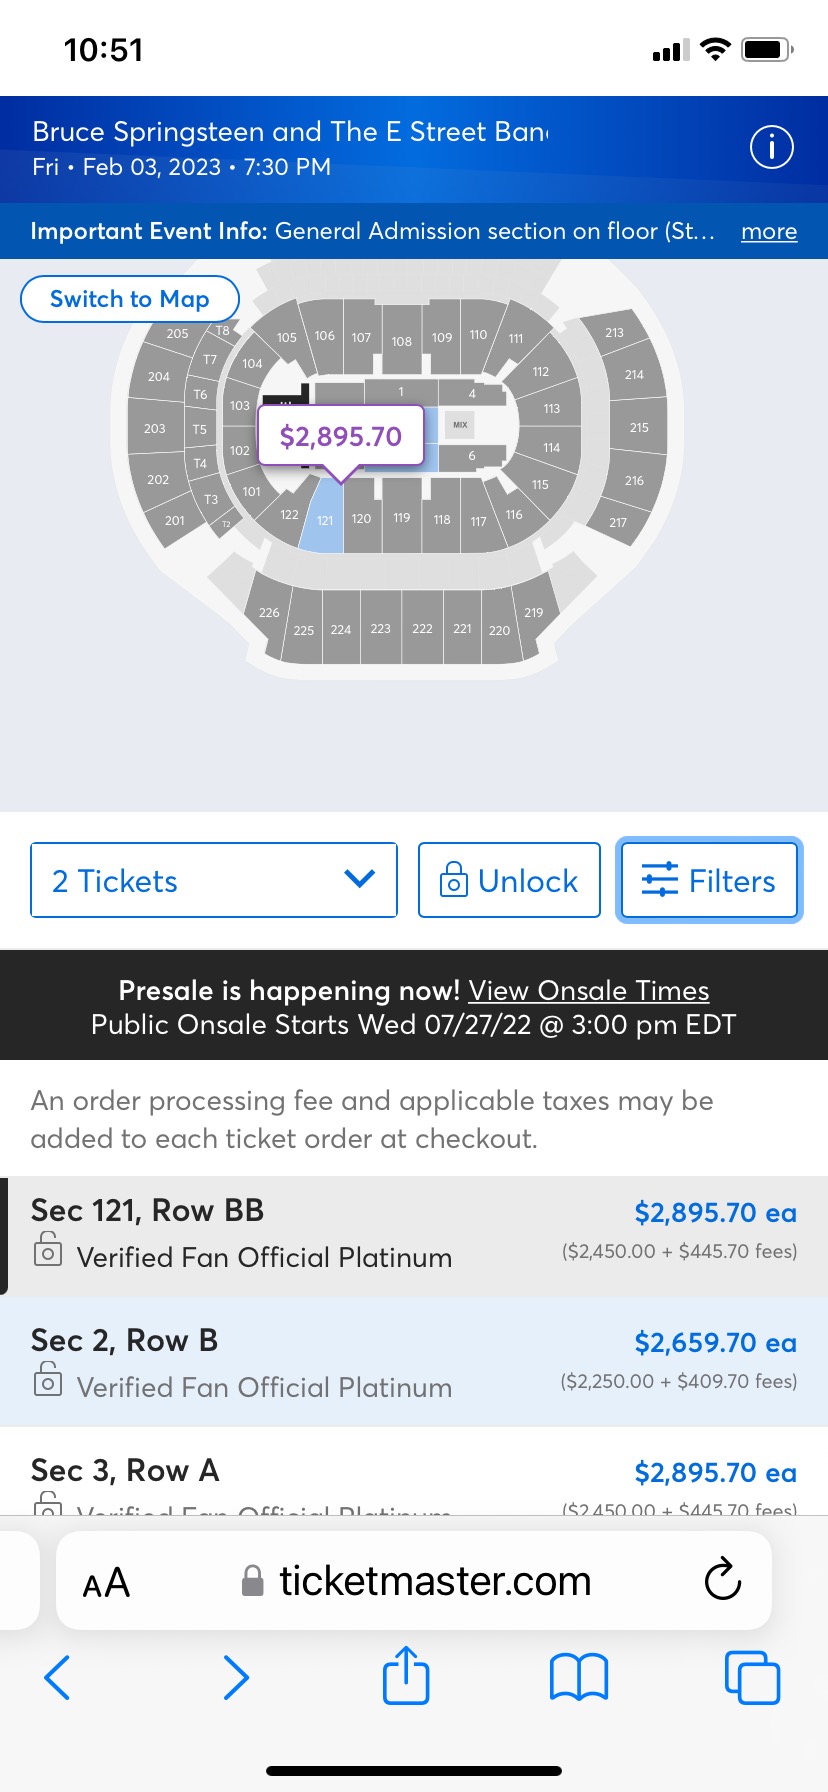Open the tab switcher icon
Image resolution: width=828 pixels, height=1792 pixels.
pyautogui.click(x=753, y=1678)
